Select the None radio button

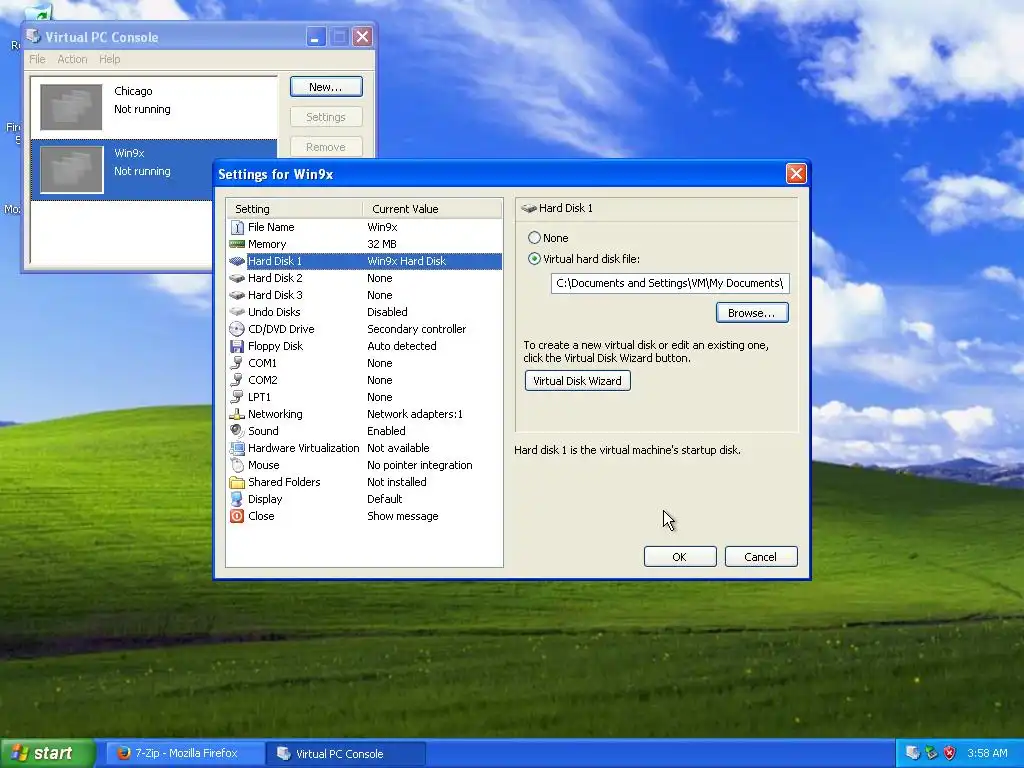tap(534, 238)
